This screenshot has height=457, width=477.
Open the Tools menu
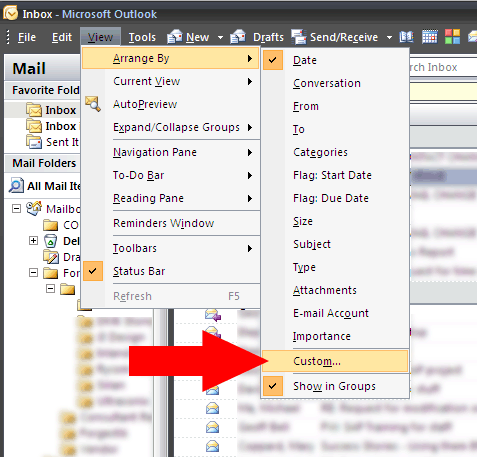pos(142,37)
